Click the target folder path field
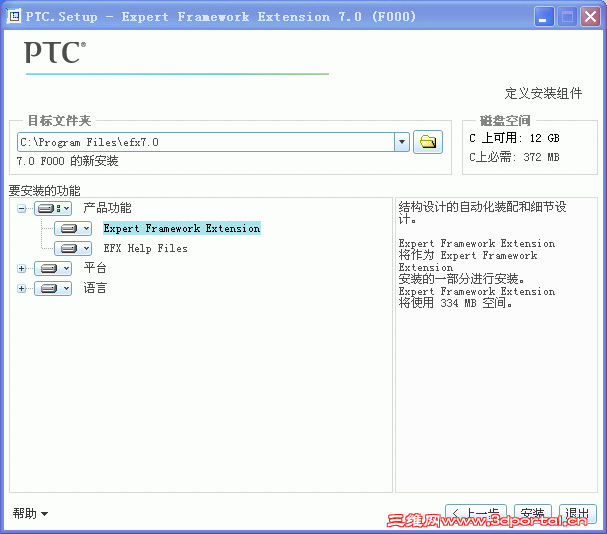The height and width of the screenshot is (534, 607). click(206, 142)
